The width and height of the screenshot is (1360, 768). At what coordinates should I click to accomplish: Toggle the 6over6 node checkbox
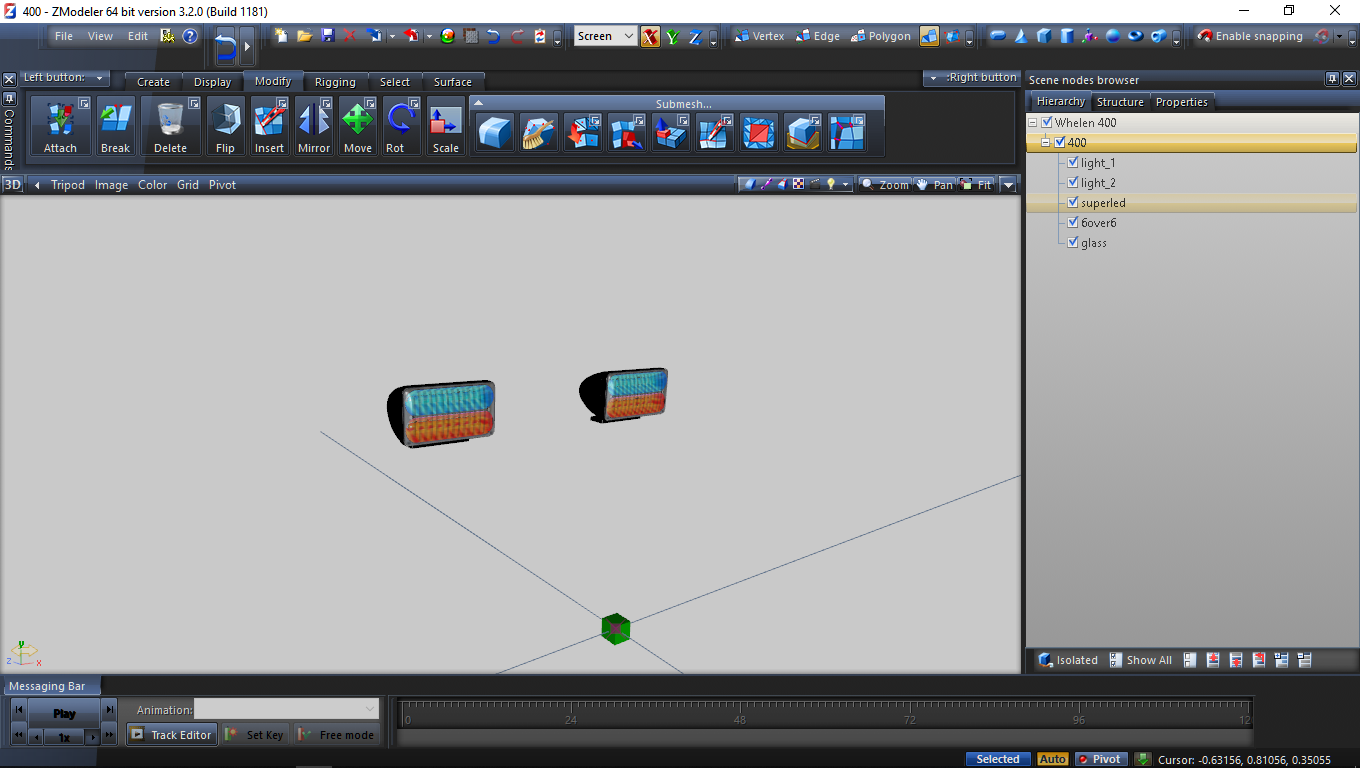click(1073, 222)
